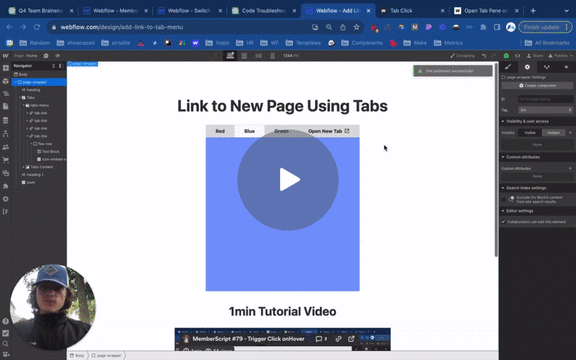The height and width of the screenshot is (360, 576).
Task: Toggle Collaborators can edit this element
Action: click(x=504, y=222)
